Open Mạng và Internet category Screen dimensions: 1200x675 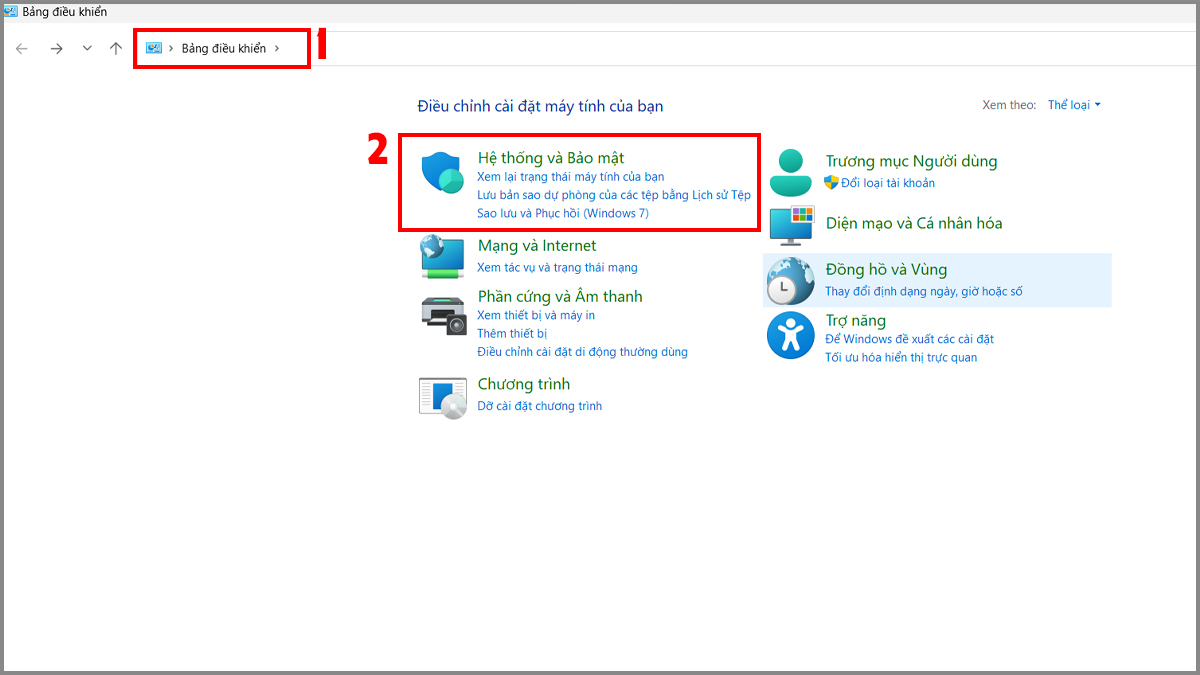(x=537, y=246)
